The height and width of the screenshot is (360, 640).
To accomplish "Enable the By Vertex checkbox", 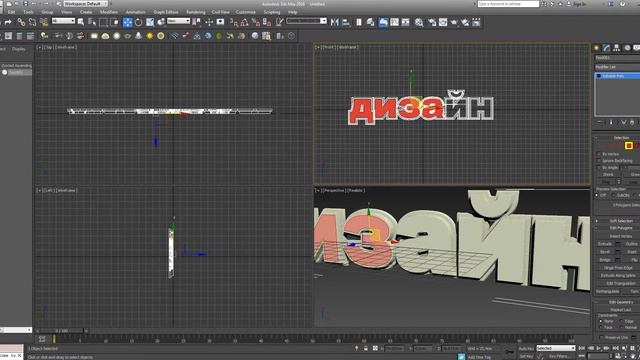I will point(599,154).
